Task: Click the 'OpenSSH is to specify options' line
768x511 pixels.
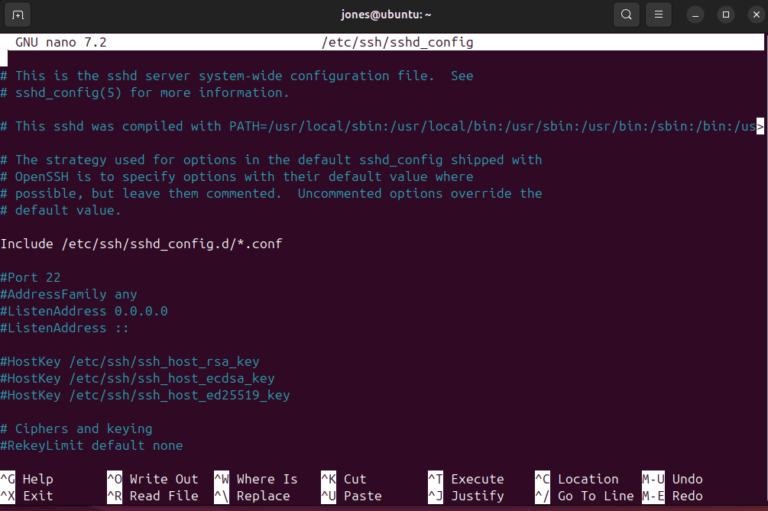Action: pyautogui.click(x=237, y=176)
